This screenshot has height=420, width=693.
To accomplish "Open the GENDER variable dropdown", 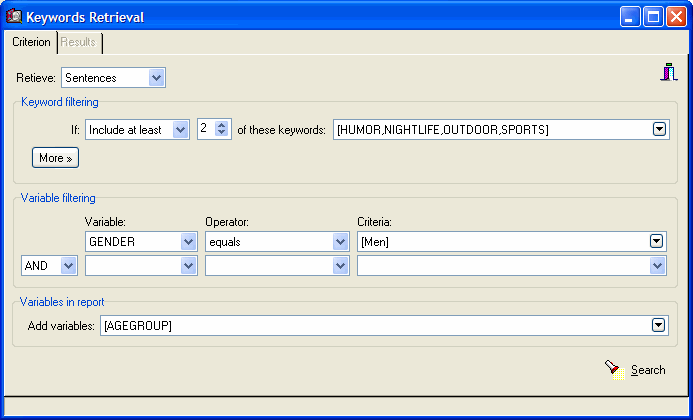I will (189, 241).
